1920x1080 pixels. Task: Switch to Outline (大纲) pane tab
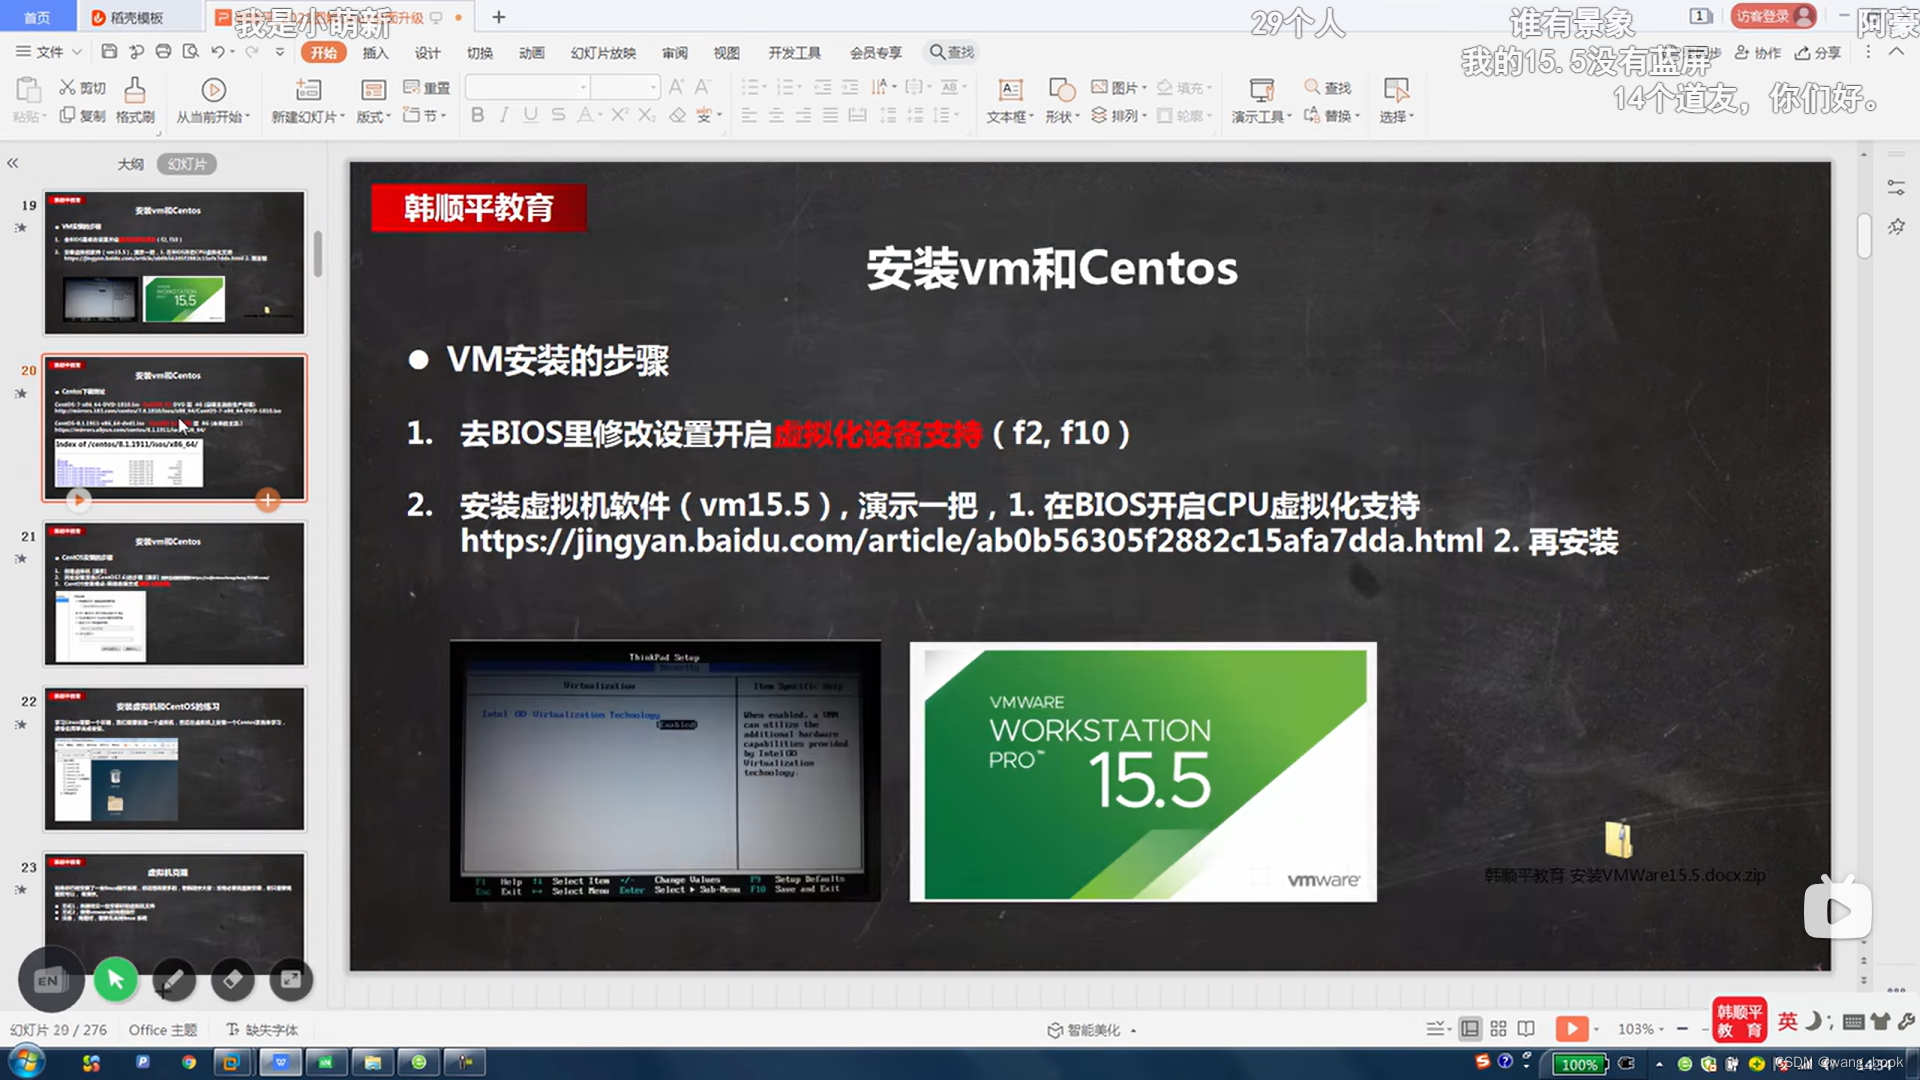tap(131, 164)
